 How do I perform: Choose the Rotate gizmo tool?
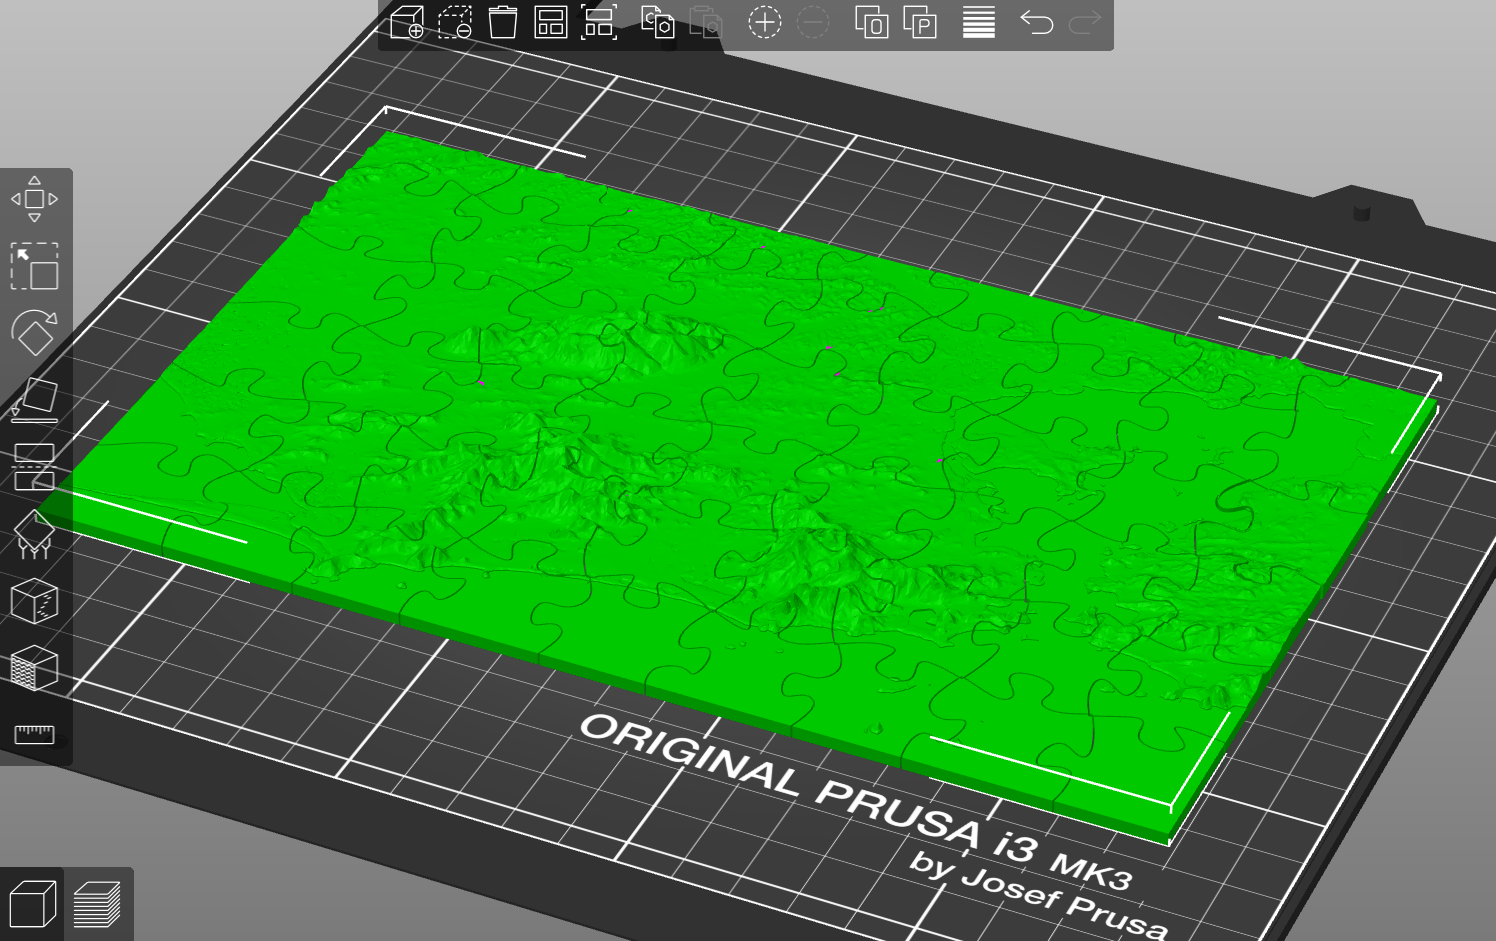34,333
